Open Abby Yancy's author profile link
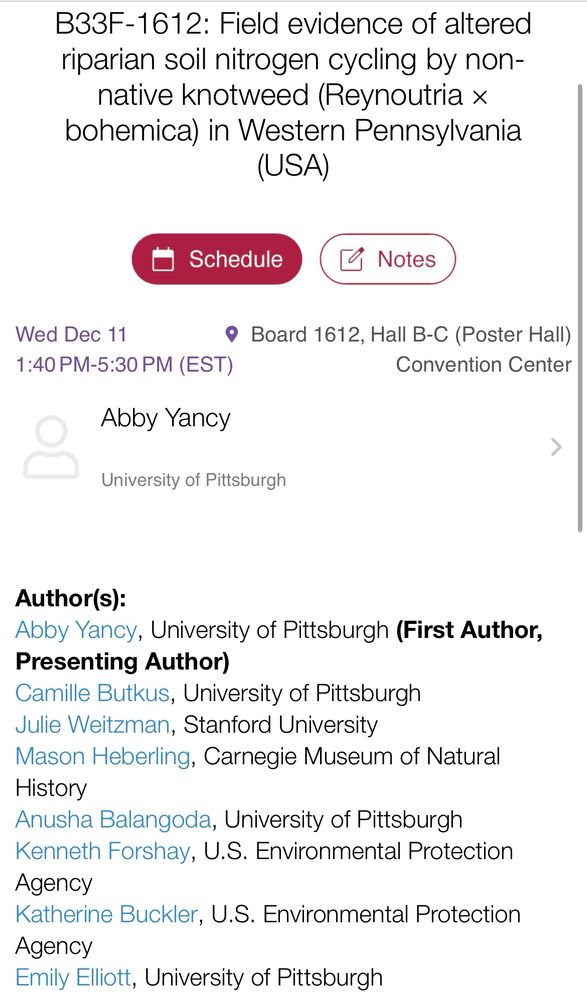587x1000 pixels. [x=75, y=630]
